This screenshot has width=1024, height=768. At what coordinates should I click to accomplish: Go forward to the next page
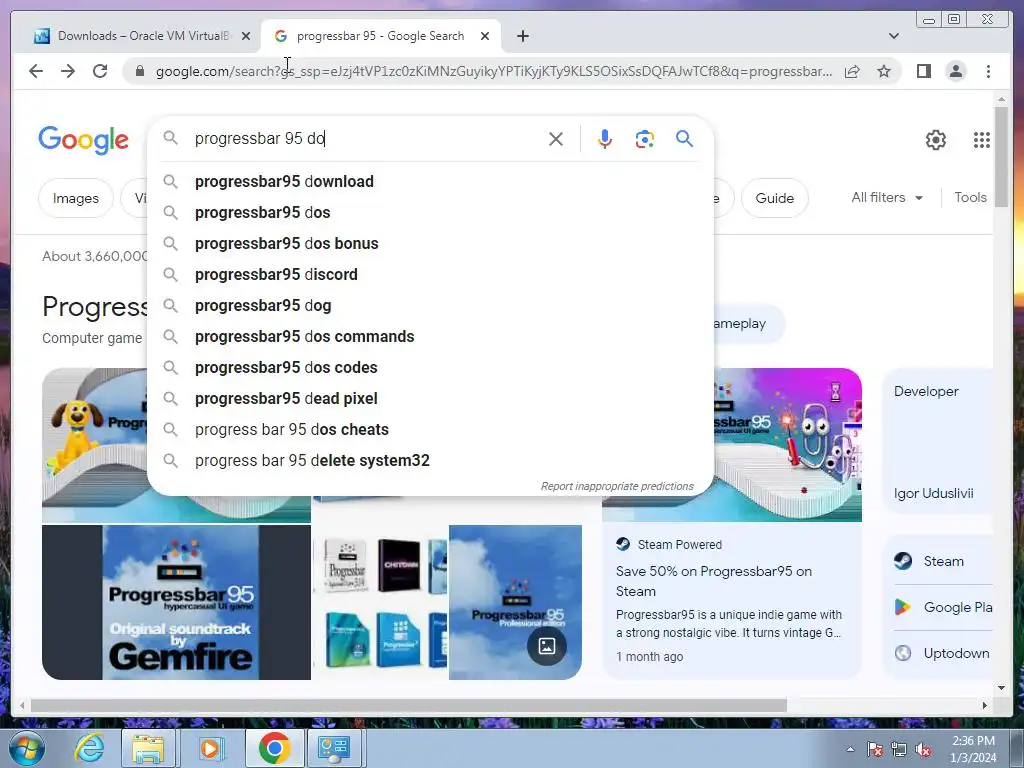tap(68, 71)
